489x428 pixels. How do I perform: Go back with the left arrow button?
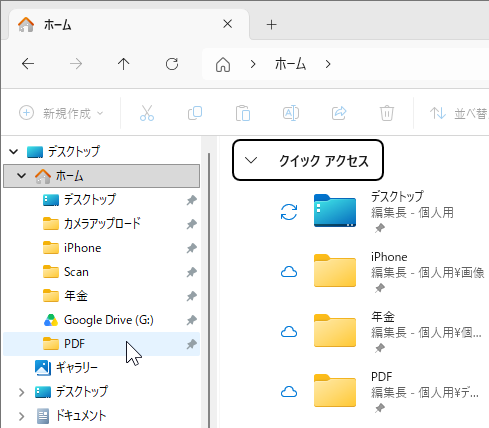(x=28, y=64)
